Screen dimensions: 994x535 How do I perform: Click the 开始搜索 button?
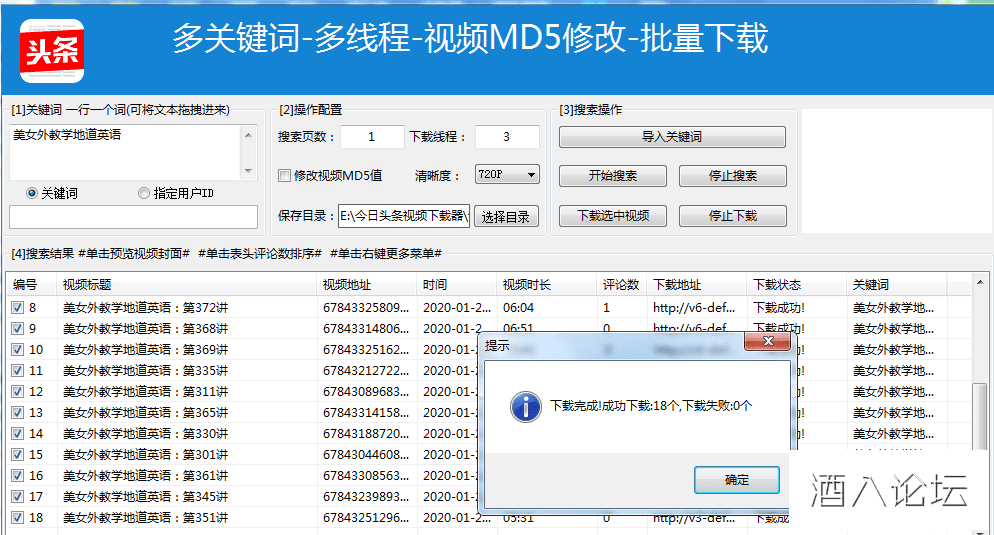click(612, 176)
